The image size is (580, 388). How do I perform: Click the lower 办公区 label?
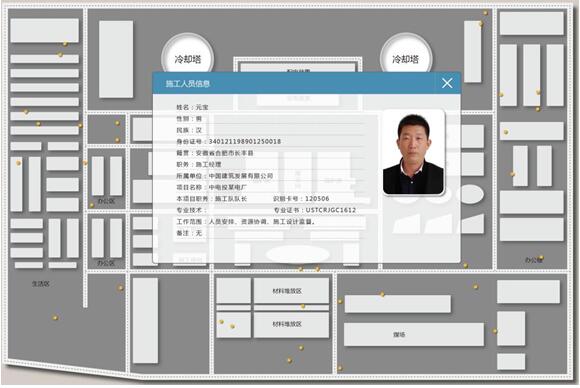[x=106, y=263]
